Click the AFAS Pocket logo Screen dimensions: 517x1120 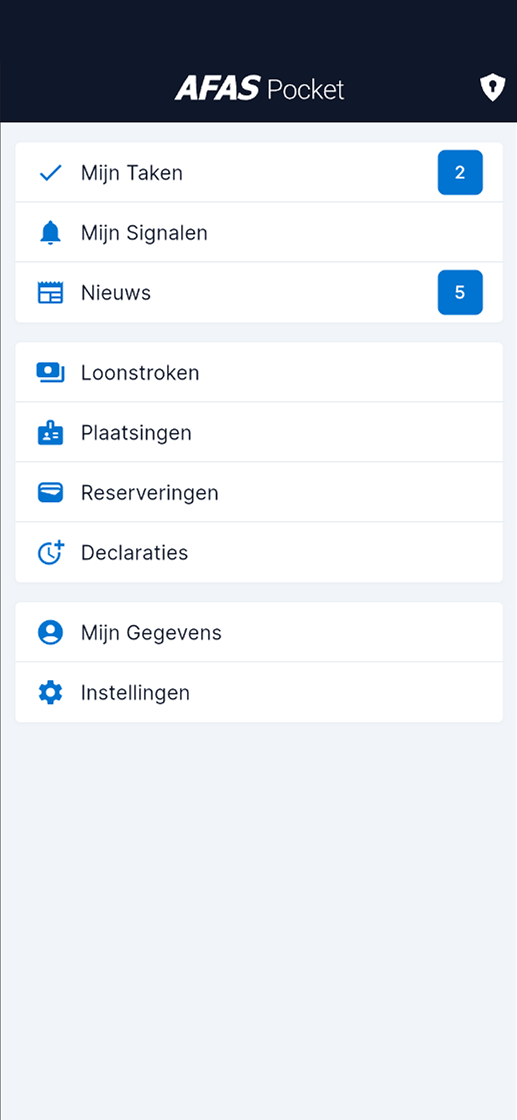click(x=259, y=89)
